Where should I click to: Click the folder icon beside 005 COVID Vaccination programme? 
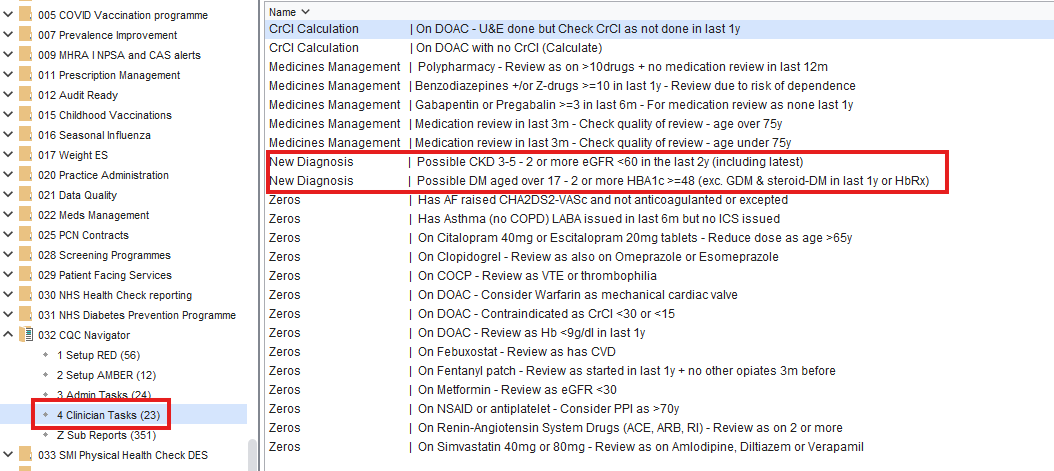tap(25, 15)
